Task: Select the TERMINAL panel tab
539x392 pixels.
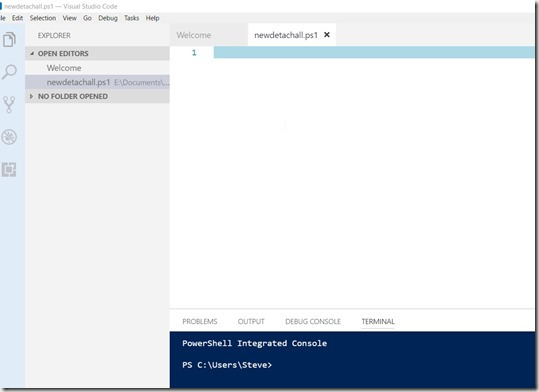Action: click(x=378, y=322)
